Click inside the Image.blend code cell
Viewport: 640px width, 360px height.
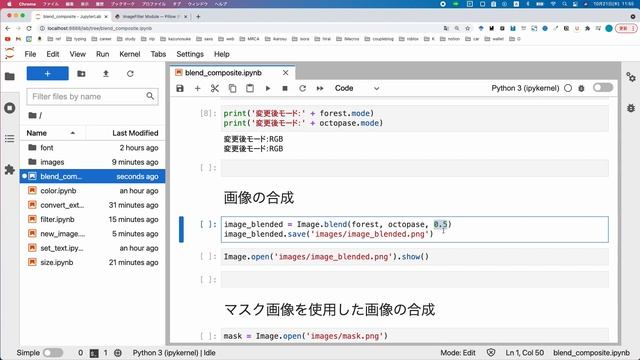click(x=415, y=229)
